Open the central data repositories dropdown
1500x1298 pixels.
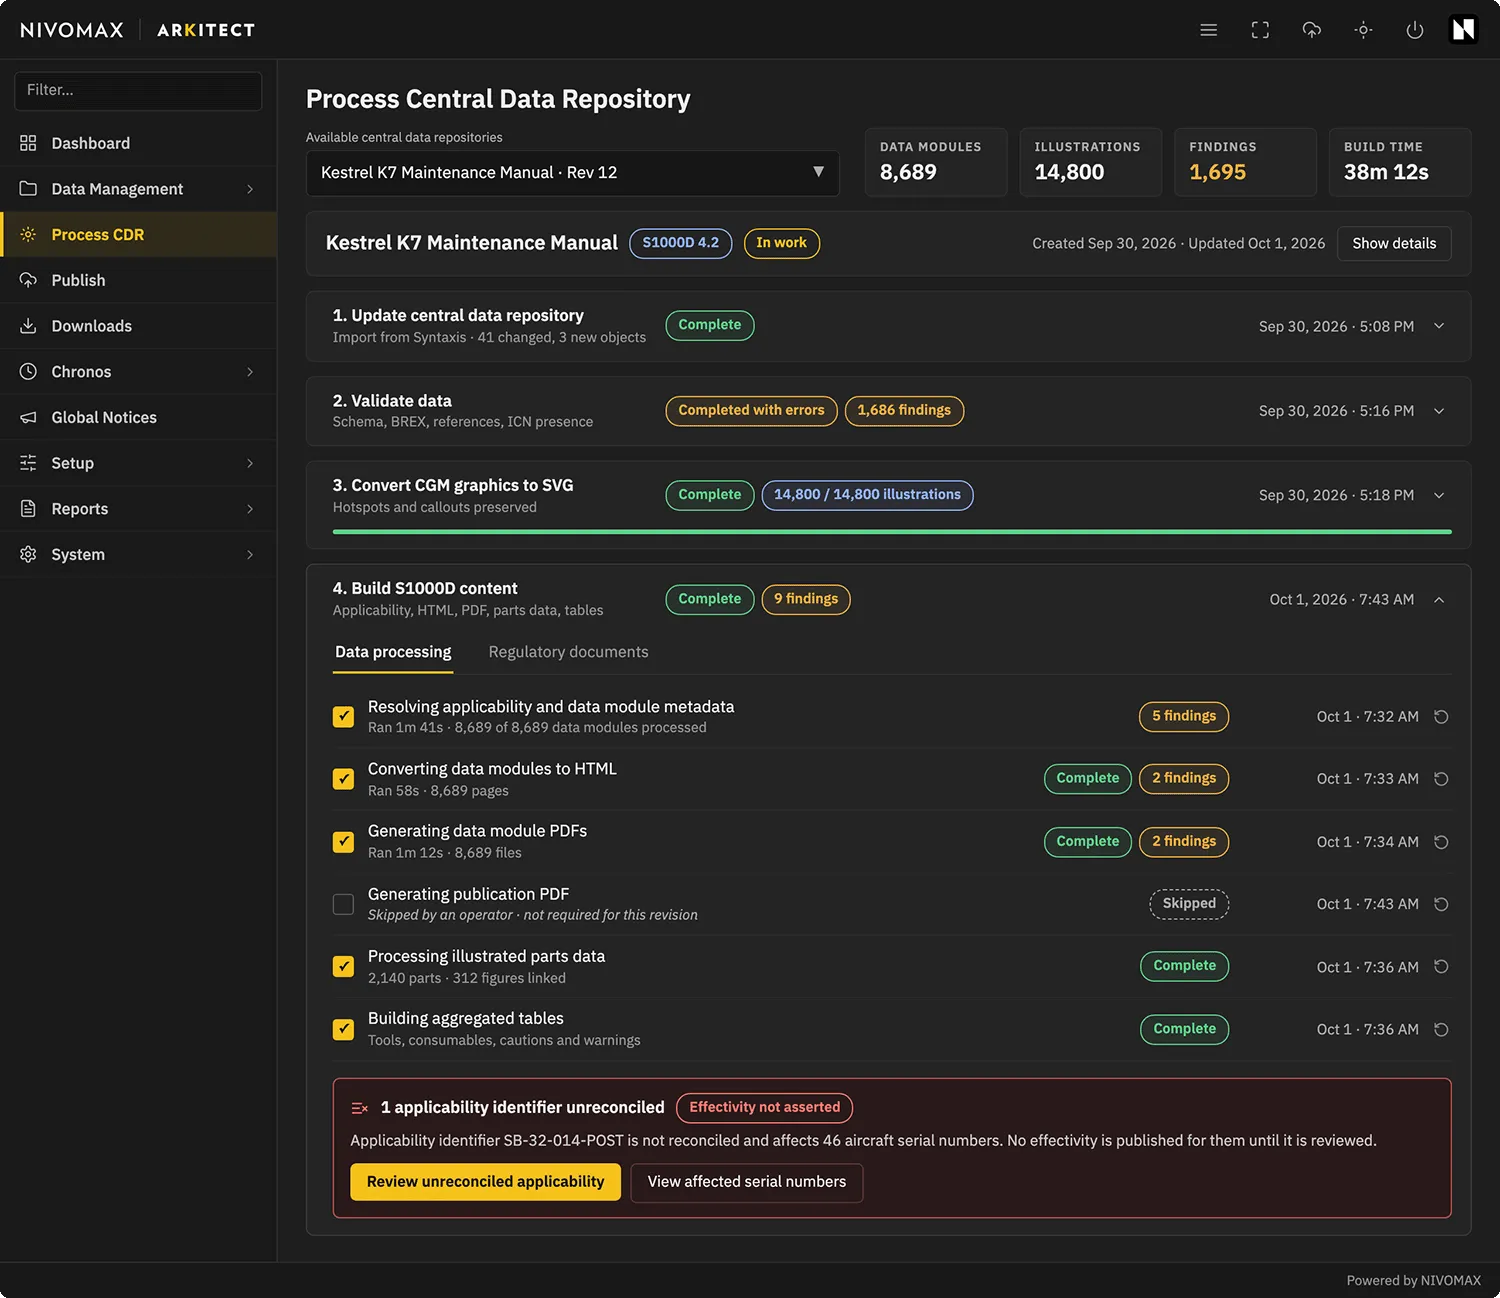[572, 173]
